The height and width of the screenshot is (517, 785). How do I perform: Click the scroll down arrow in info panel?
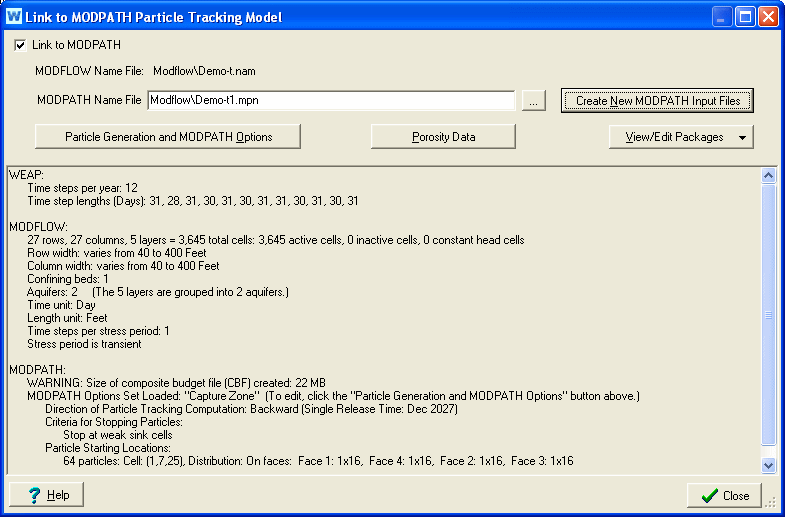(768, 465)
